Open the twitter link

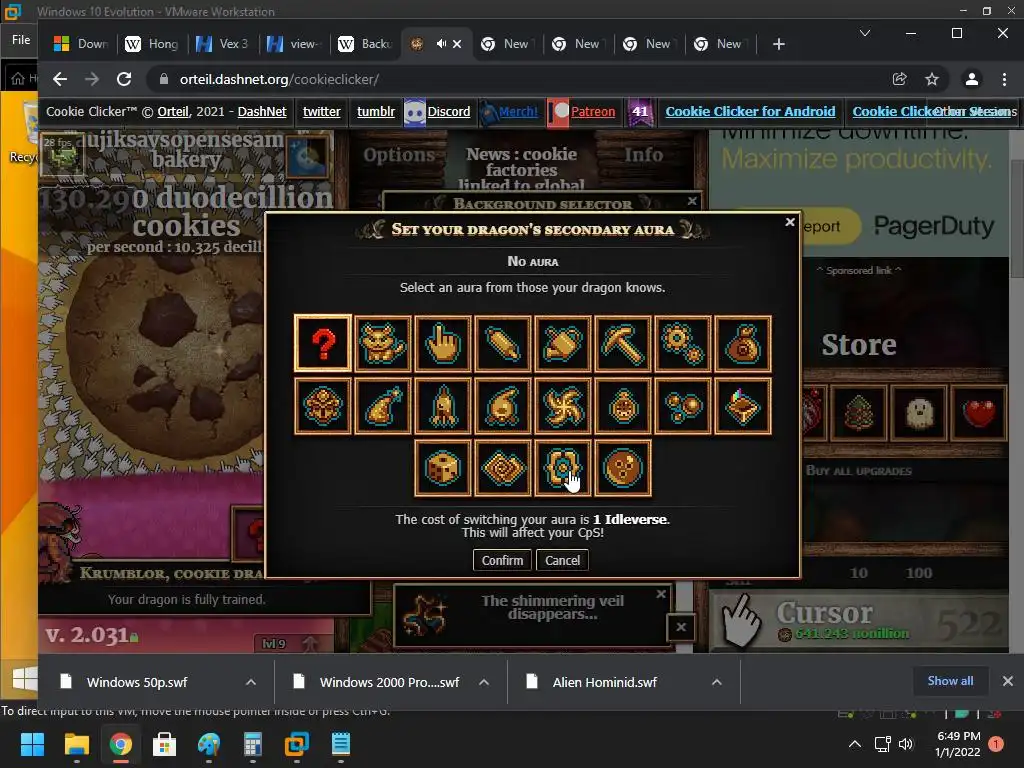[321, 112]
